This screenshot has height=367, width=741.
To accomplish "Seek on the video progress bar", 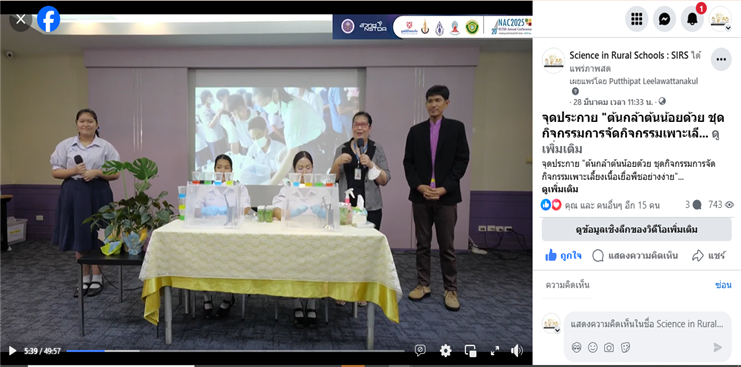I will [235, 350].
